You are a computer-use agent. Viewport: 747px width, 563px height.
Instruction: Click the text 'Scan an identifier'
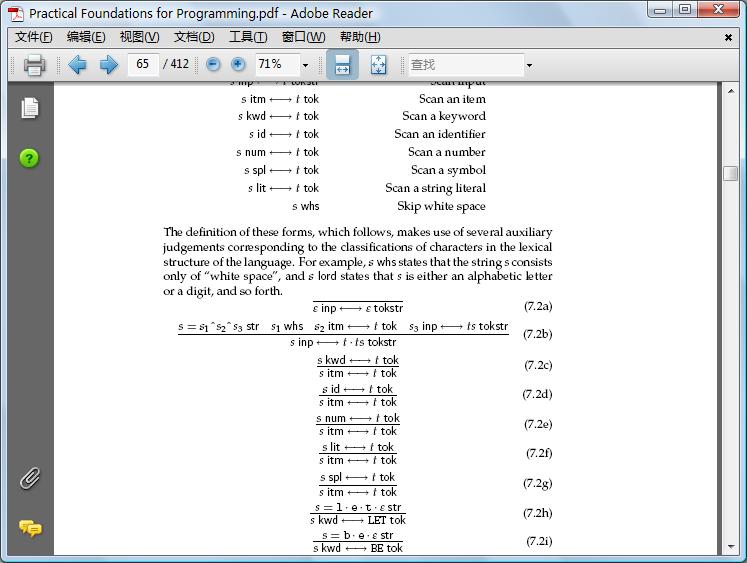pos(440,134)
